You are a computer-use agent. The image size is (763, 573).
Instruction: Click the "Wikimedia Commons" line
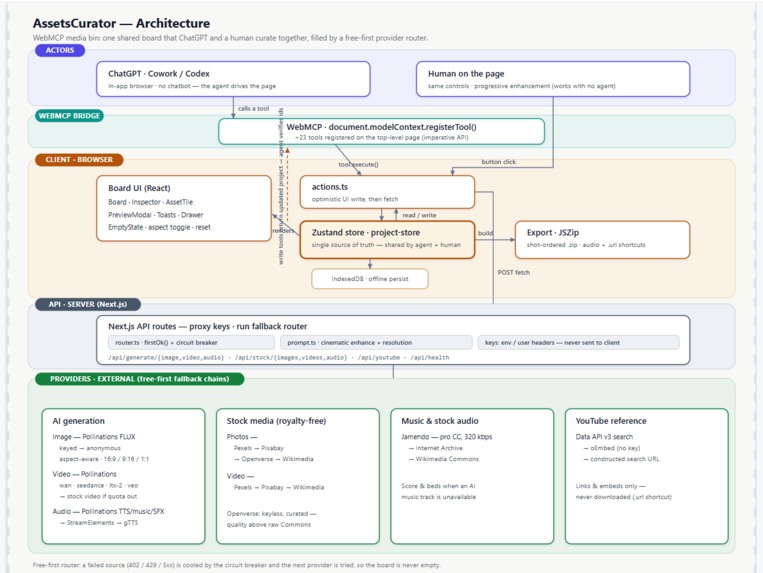[443, 459]
